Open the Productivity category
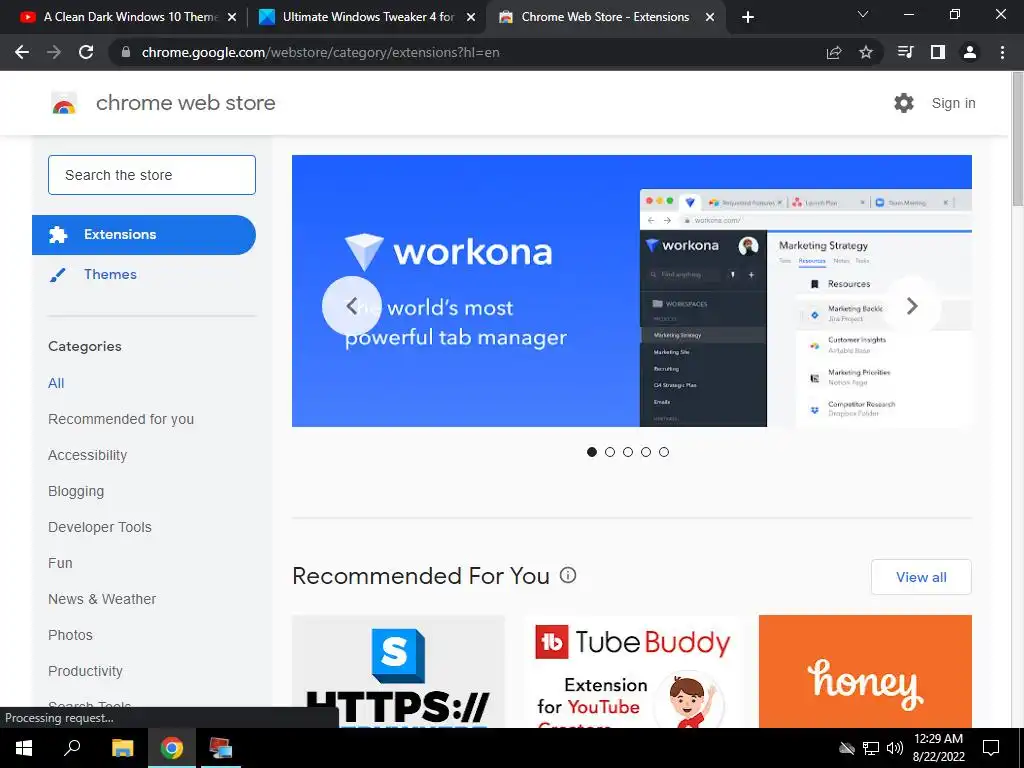The height and width of the screenshot is (768, 1024). 85,671
